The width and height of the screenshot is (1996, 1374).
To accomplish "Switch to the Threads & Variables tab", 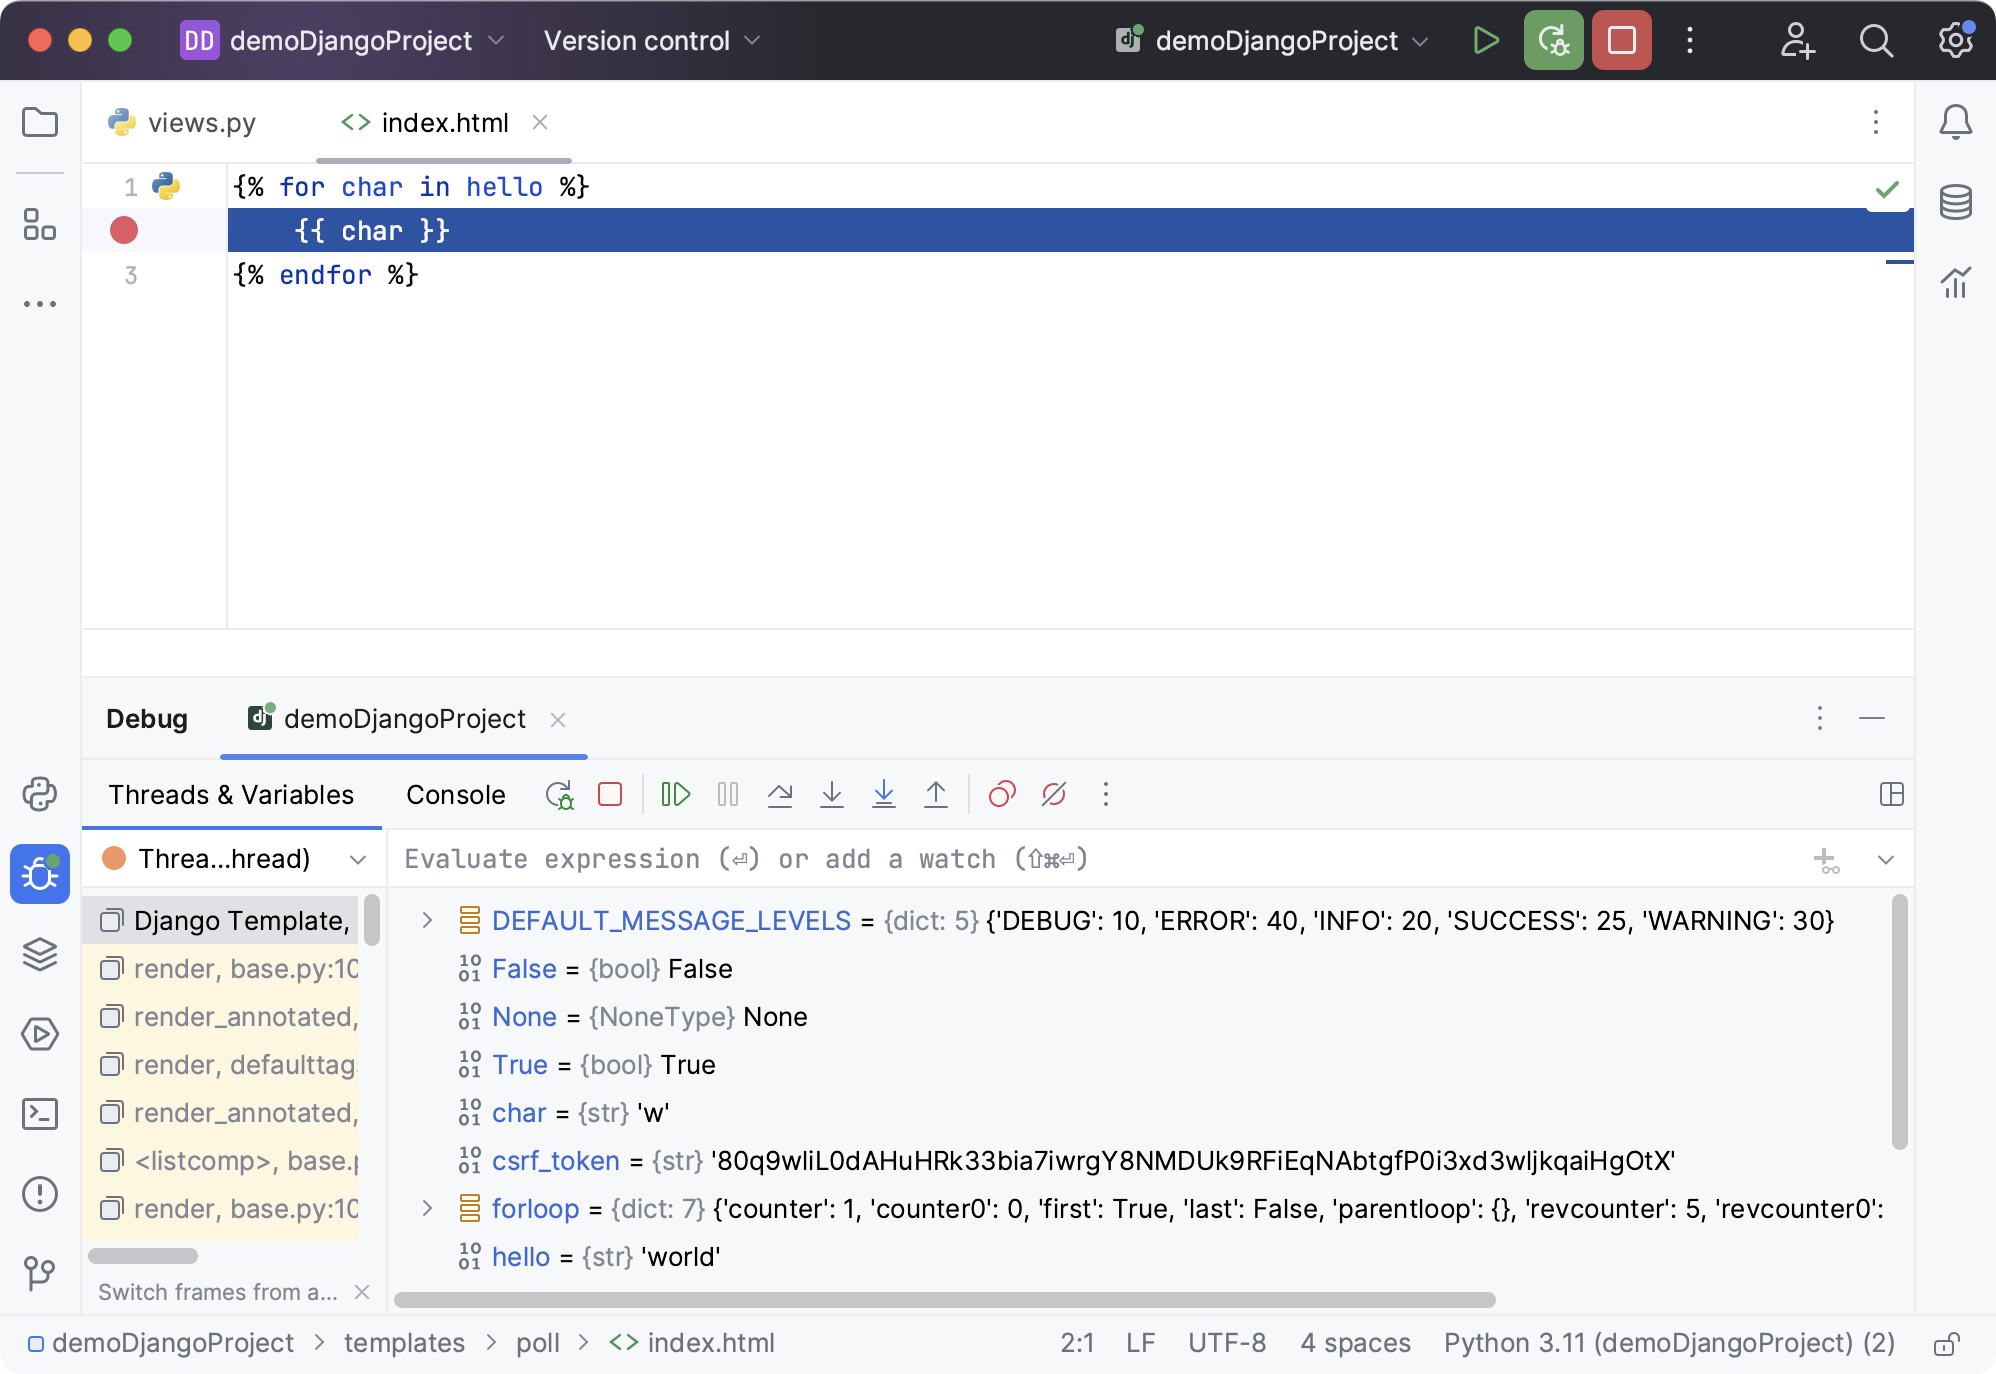I will (x=232, y=795).
